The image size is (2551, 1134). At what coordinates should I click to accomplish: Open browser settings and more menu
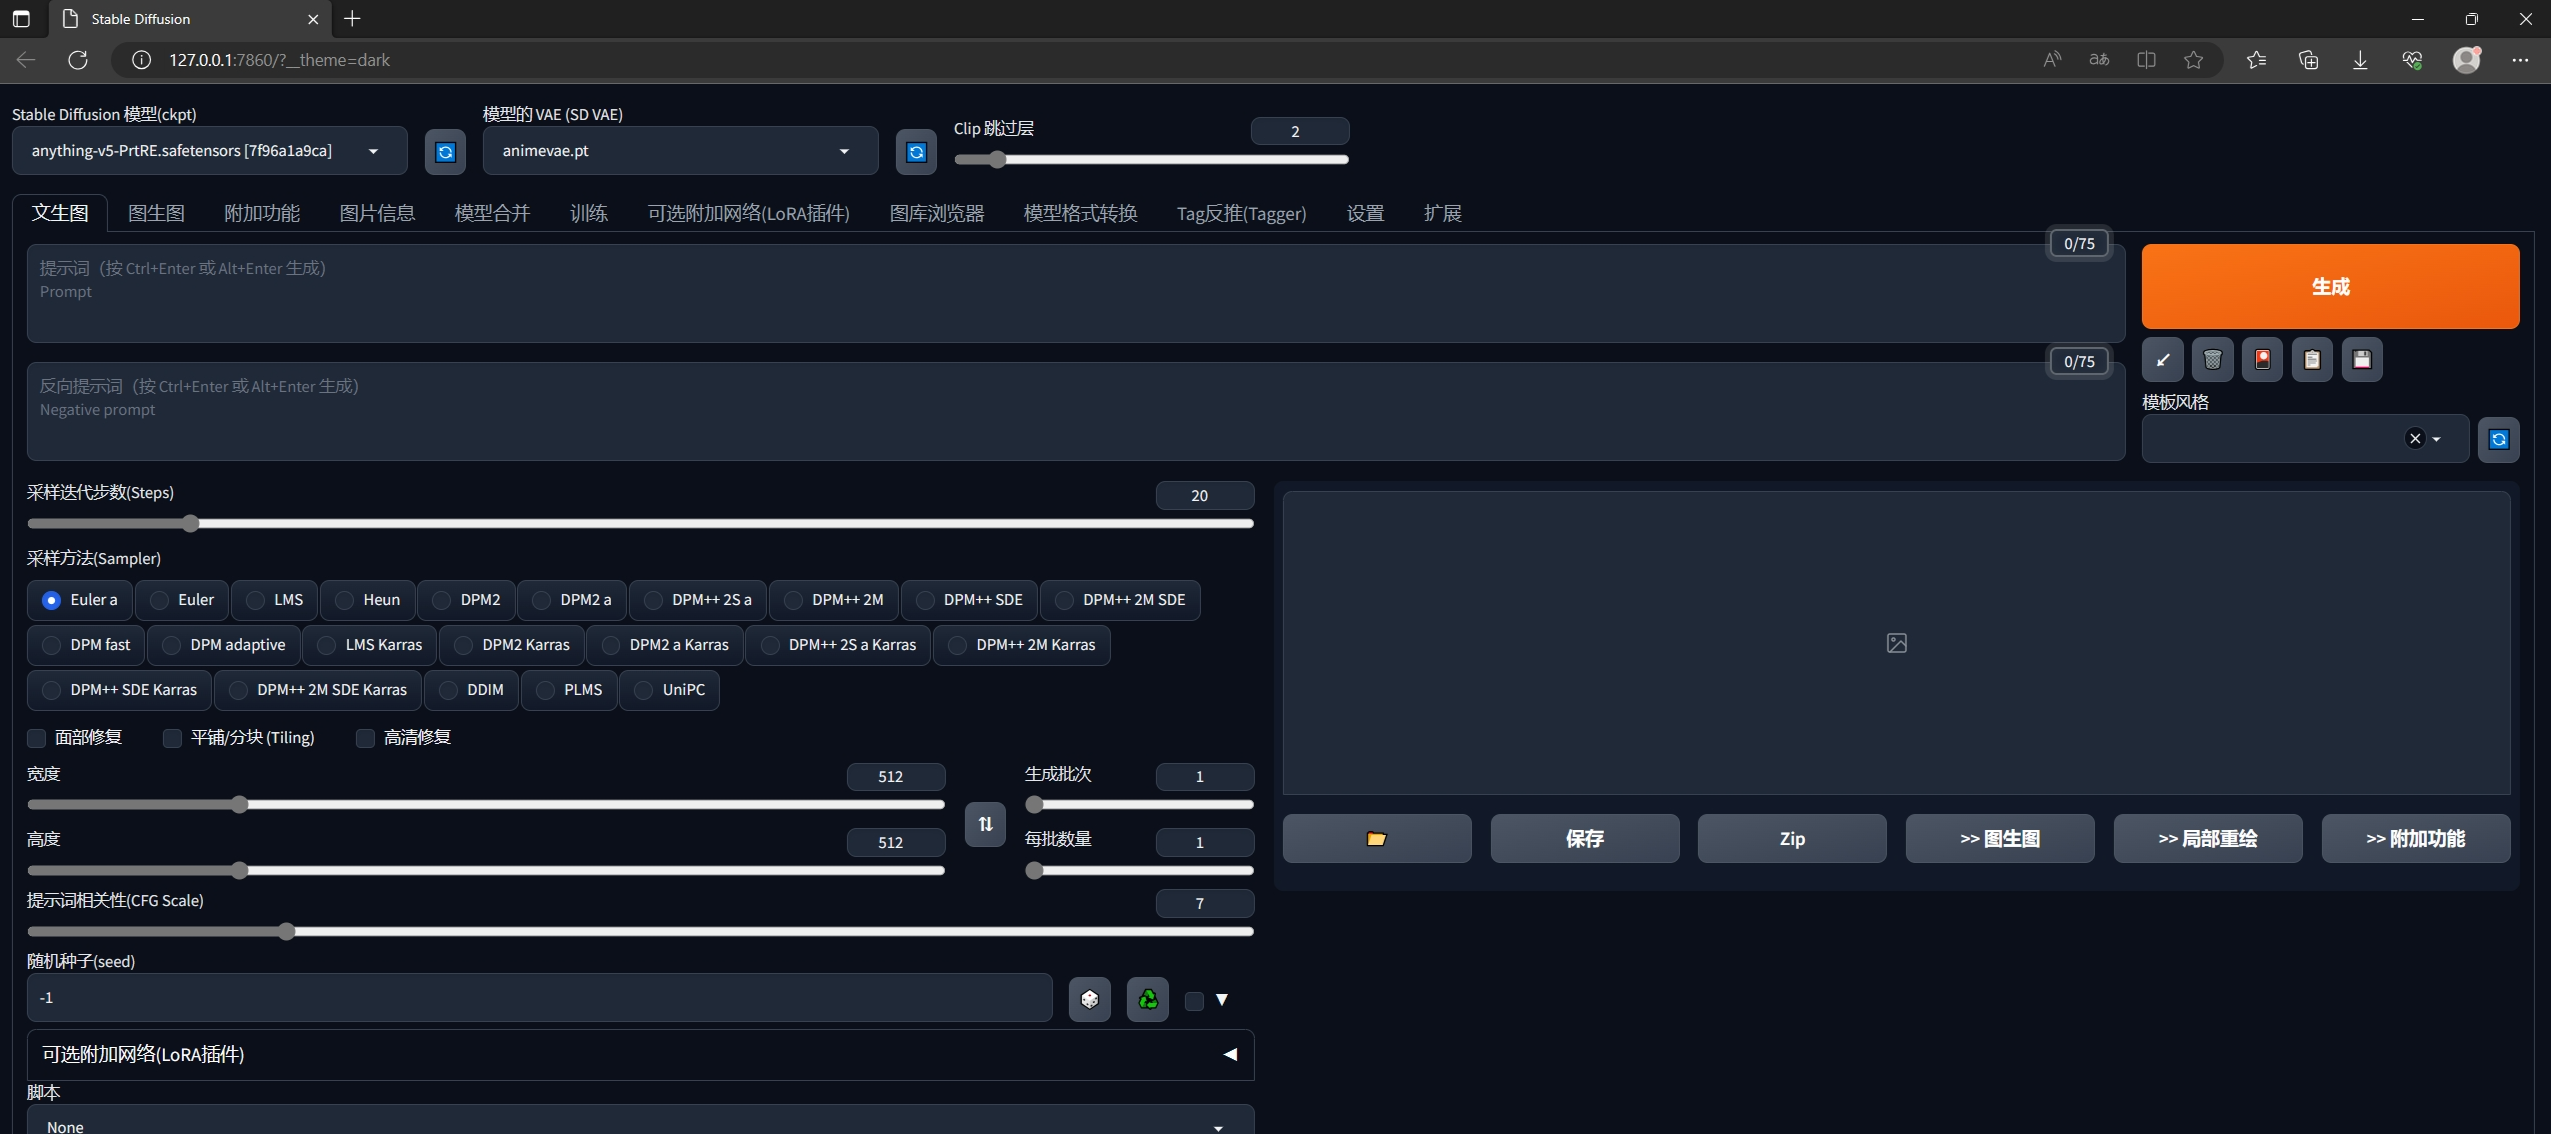pos(2520,60)
